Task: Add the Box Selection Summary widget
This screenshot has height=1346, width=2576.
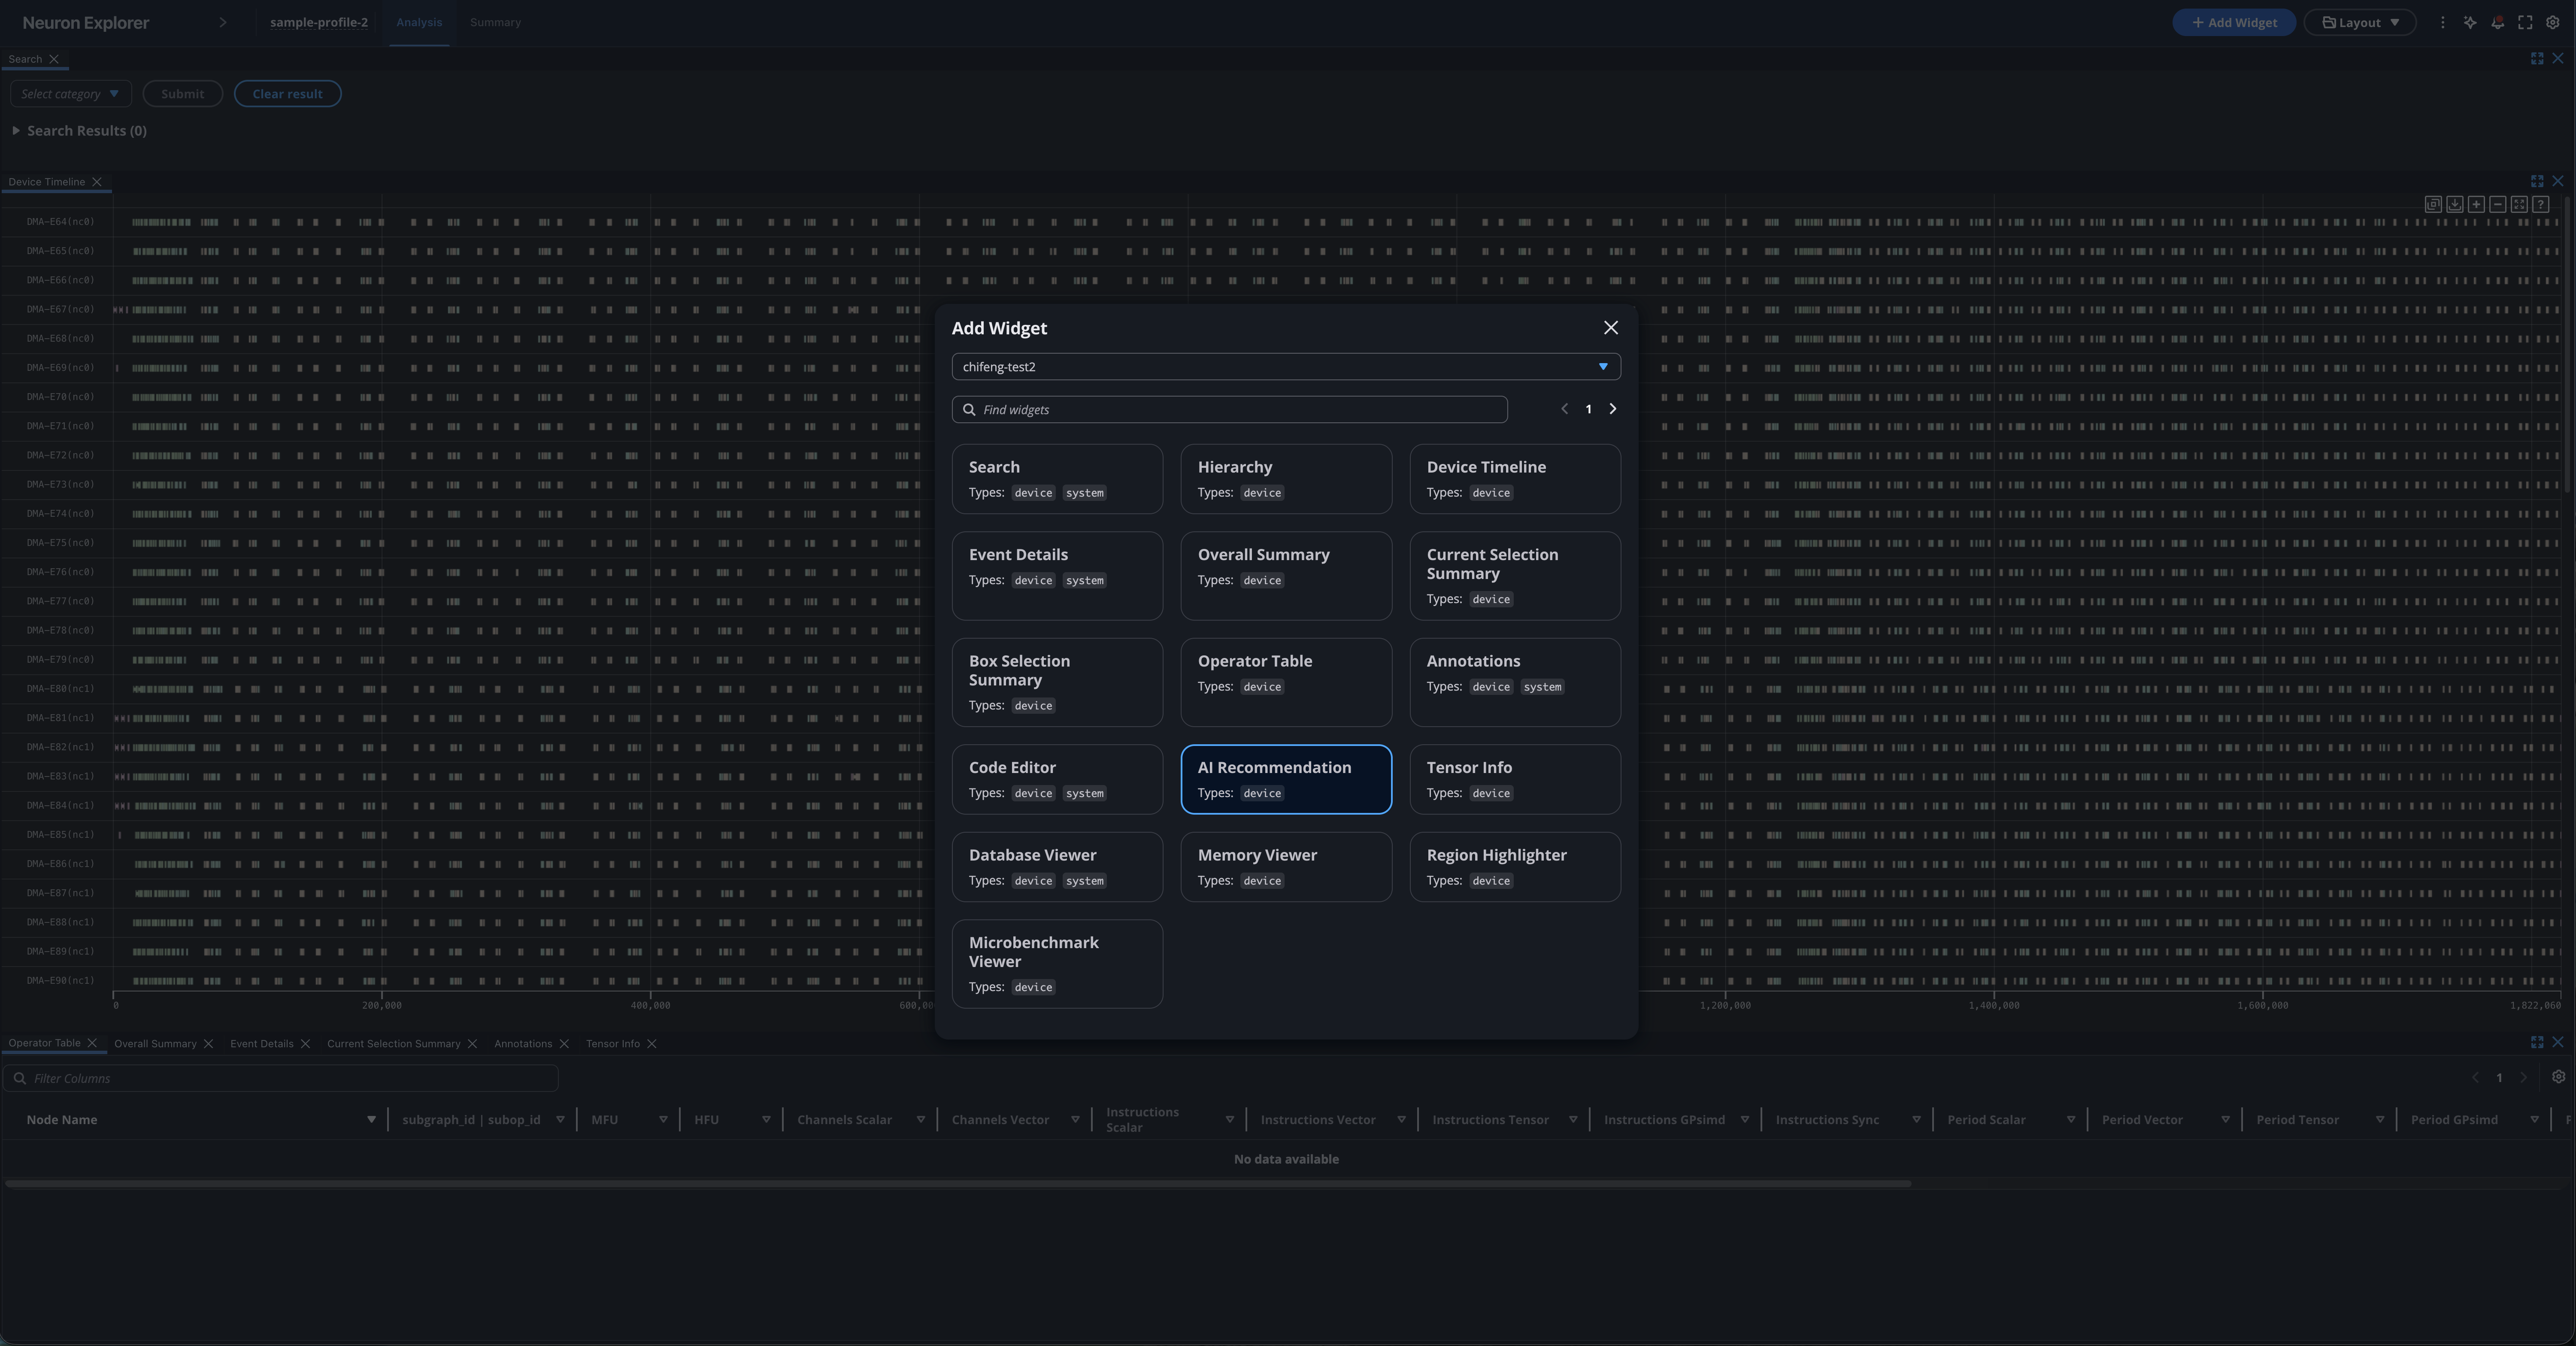Action: coord(1057,683)
